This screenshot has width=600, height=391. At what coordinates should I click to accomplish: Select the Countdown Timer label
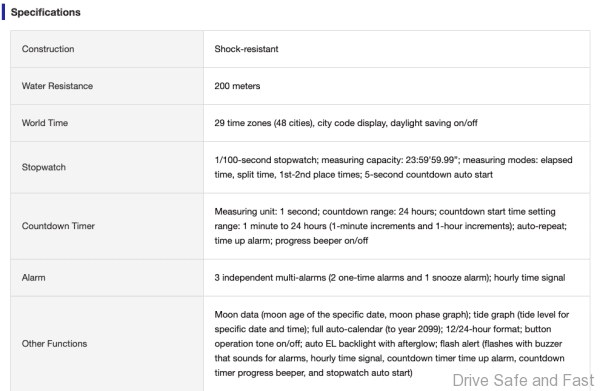click(58, 226)
